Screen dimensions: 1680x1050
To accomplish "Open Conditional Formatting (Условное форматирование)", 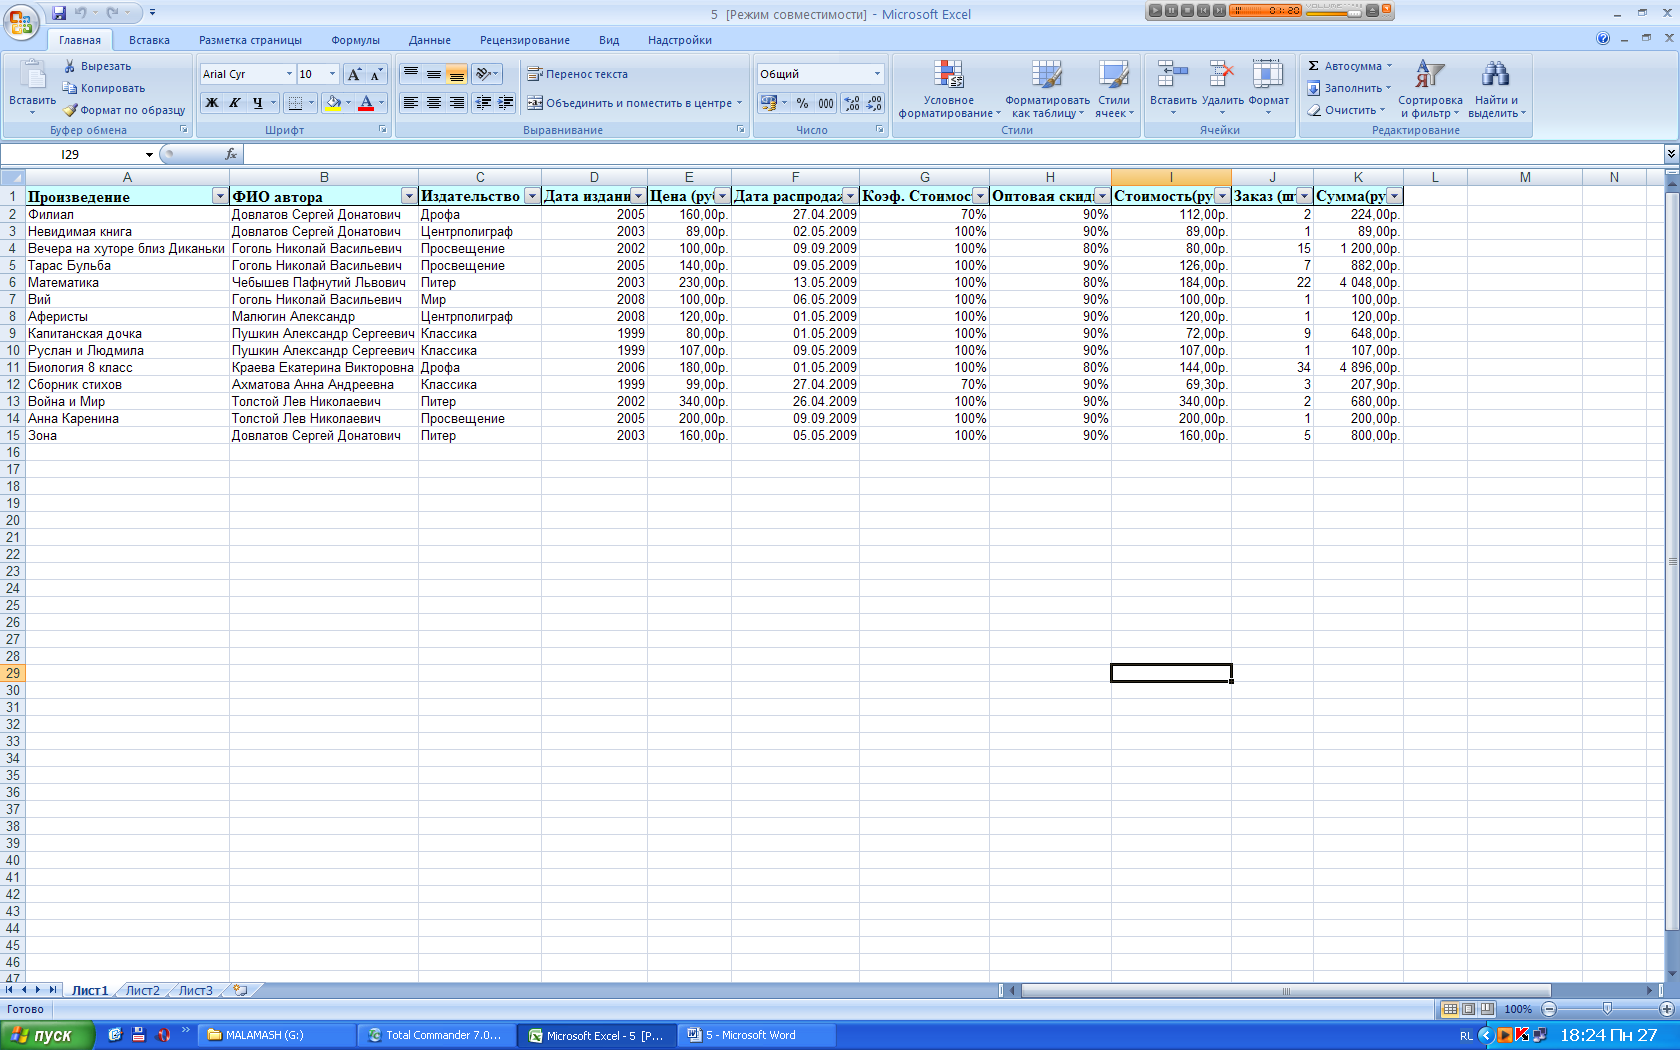I will 948,88.
